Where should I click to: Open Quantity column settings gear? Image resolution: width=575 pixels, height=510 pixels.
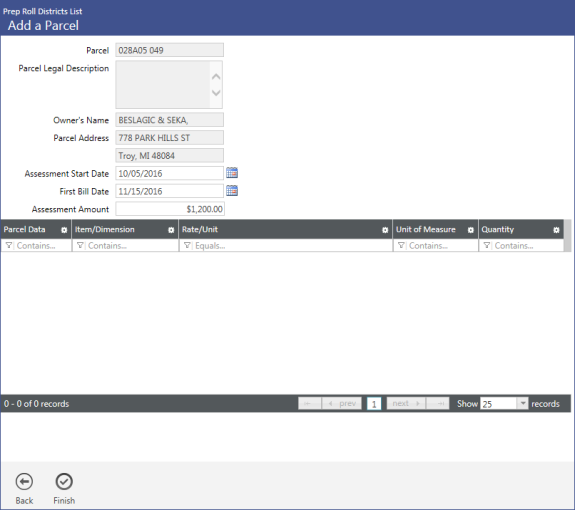point(556,230)
